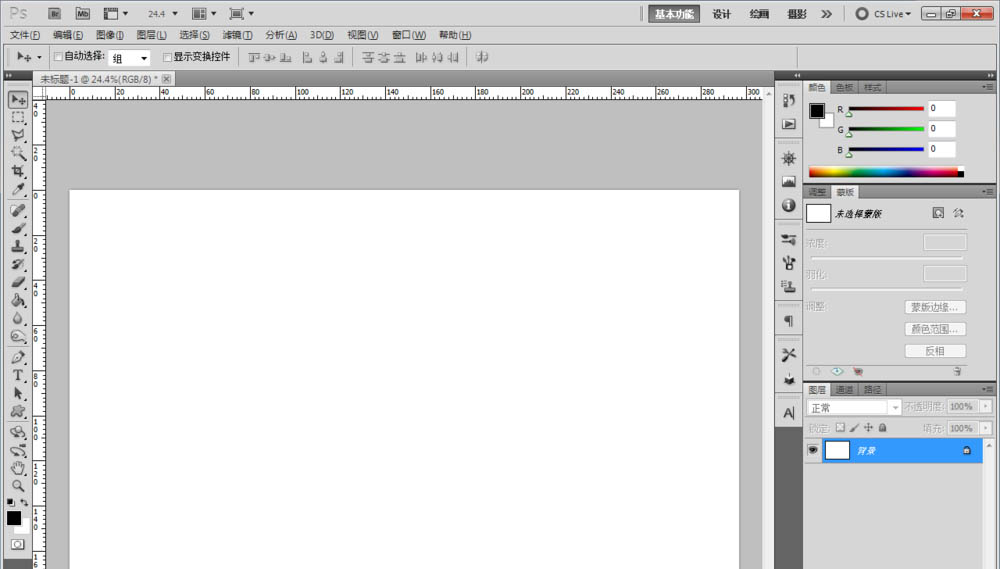Click the 颜色范围... button
Image resolution: width=1000 pixels, height=569 pixels.
tap(935, 329)
